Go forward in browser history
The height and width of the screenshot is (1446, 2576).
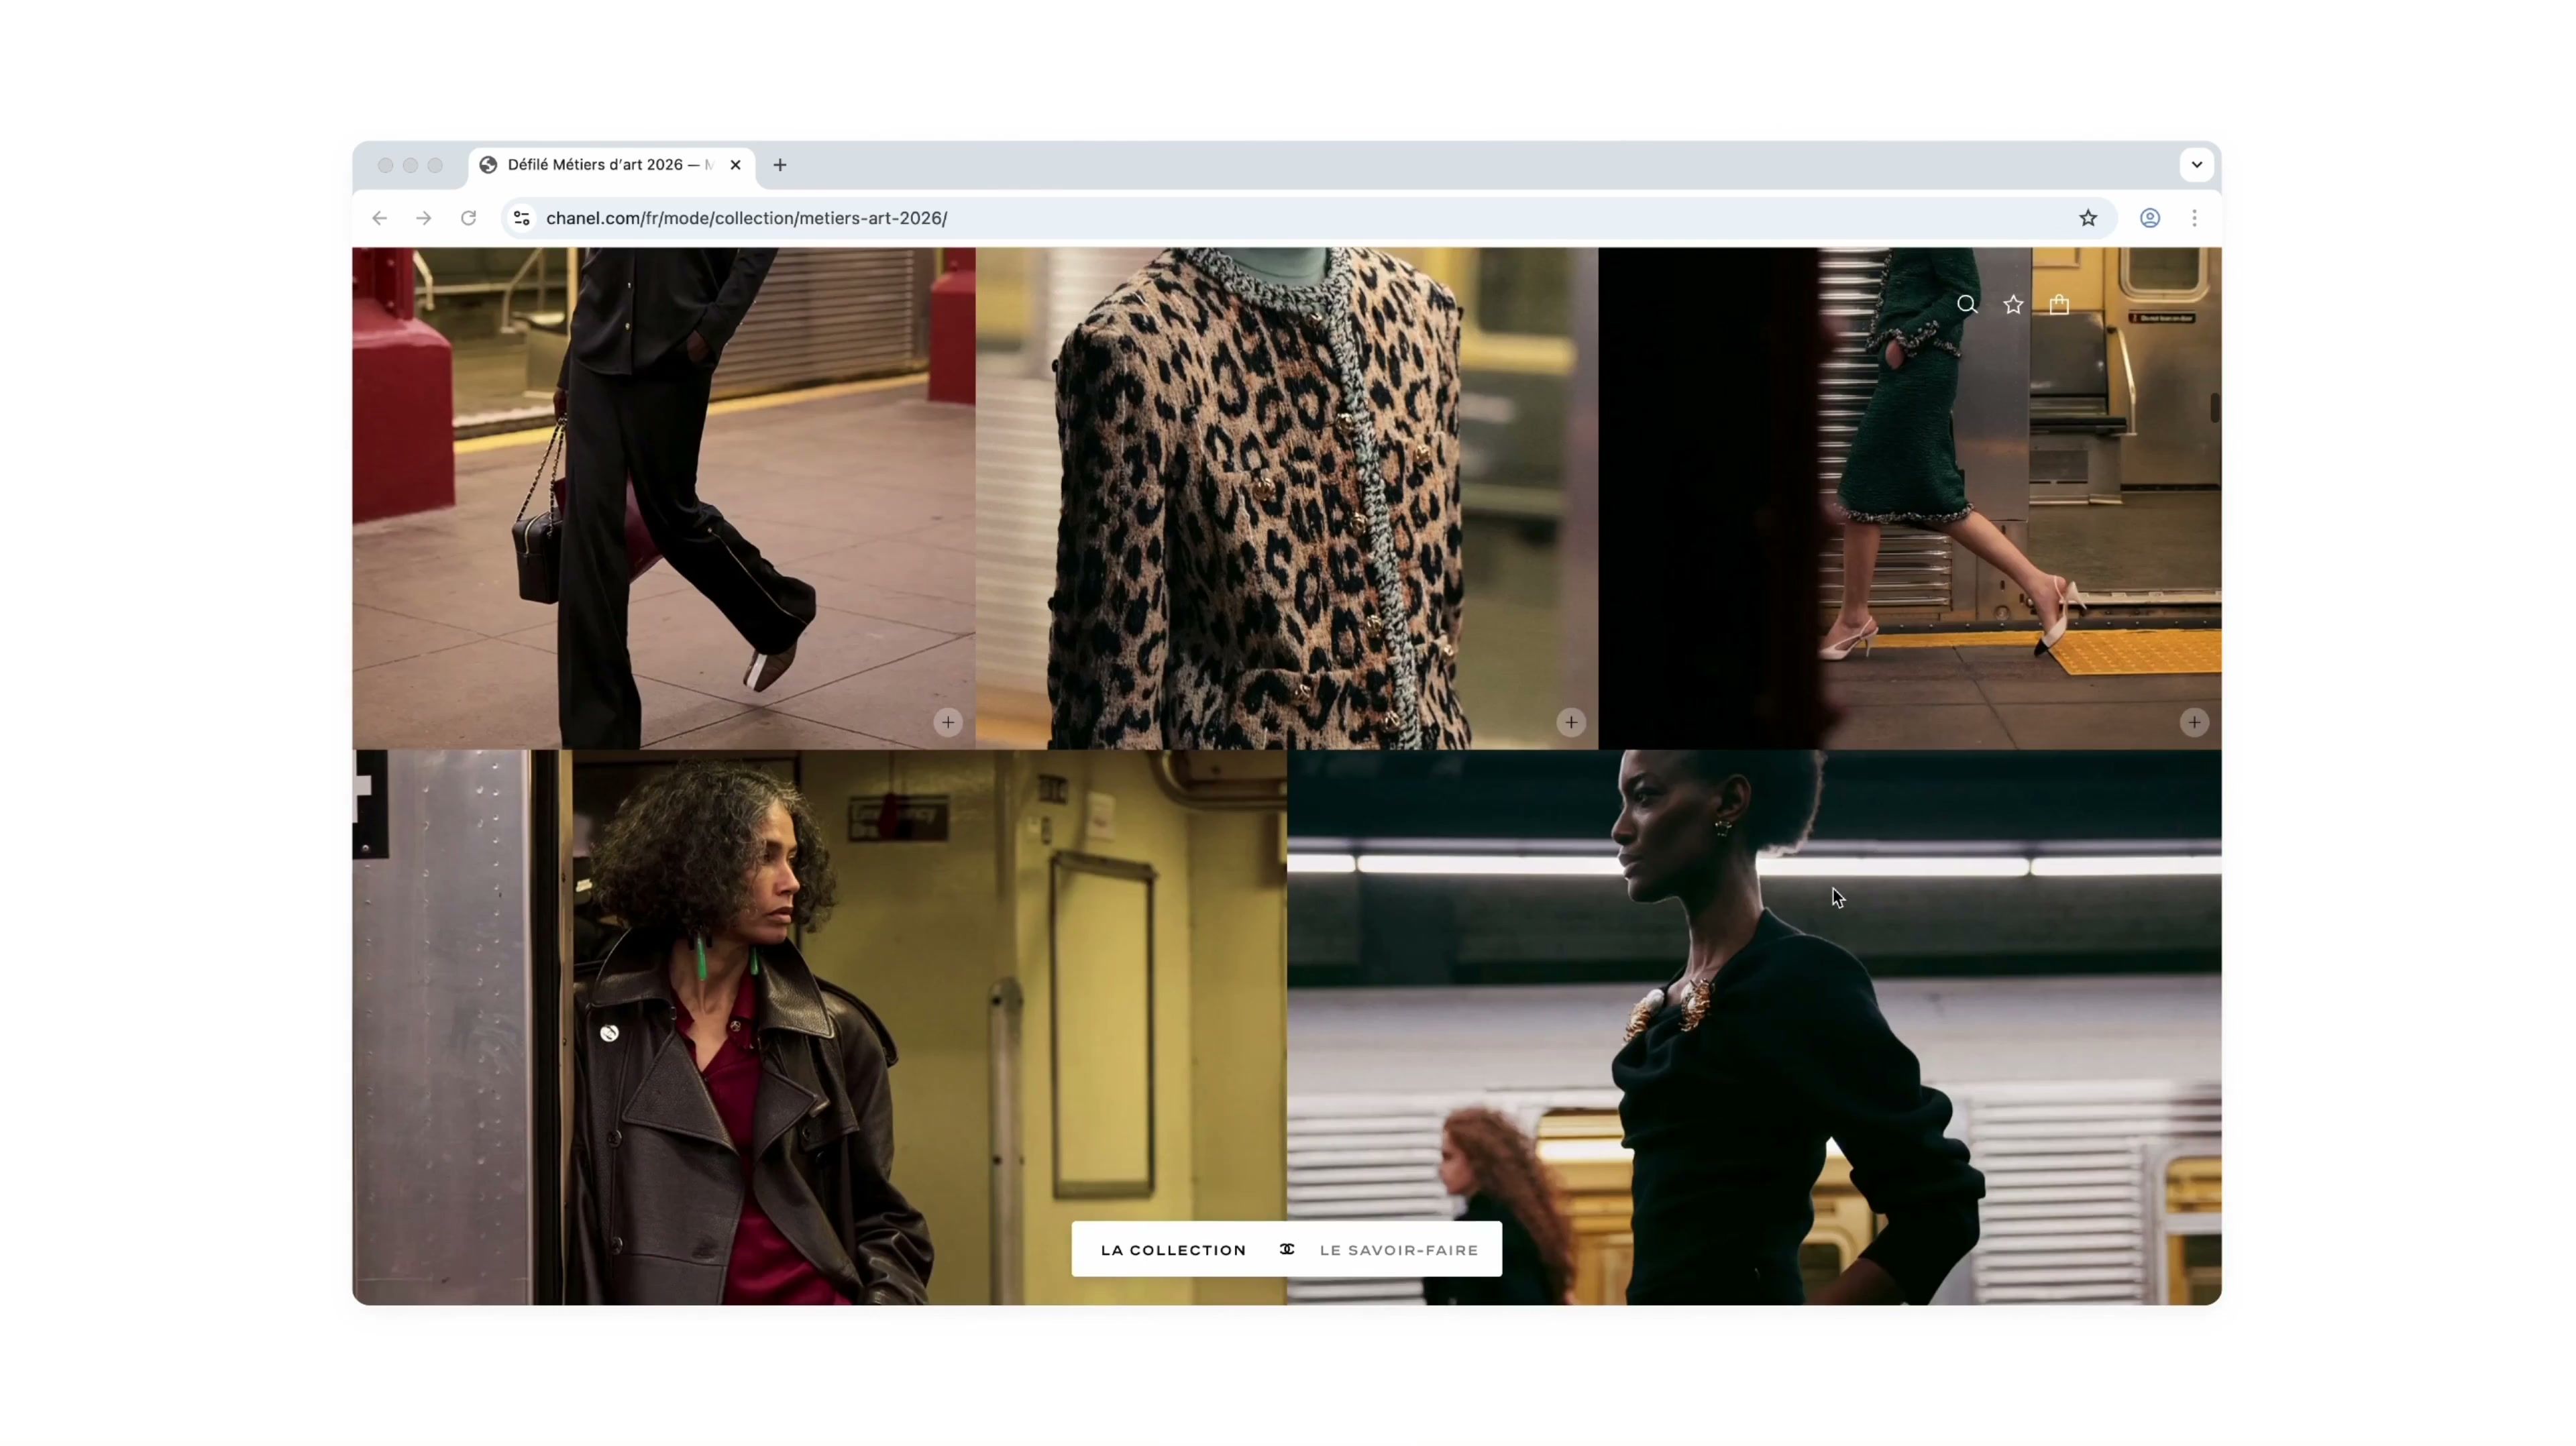[424, 218]
